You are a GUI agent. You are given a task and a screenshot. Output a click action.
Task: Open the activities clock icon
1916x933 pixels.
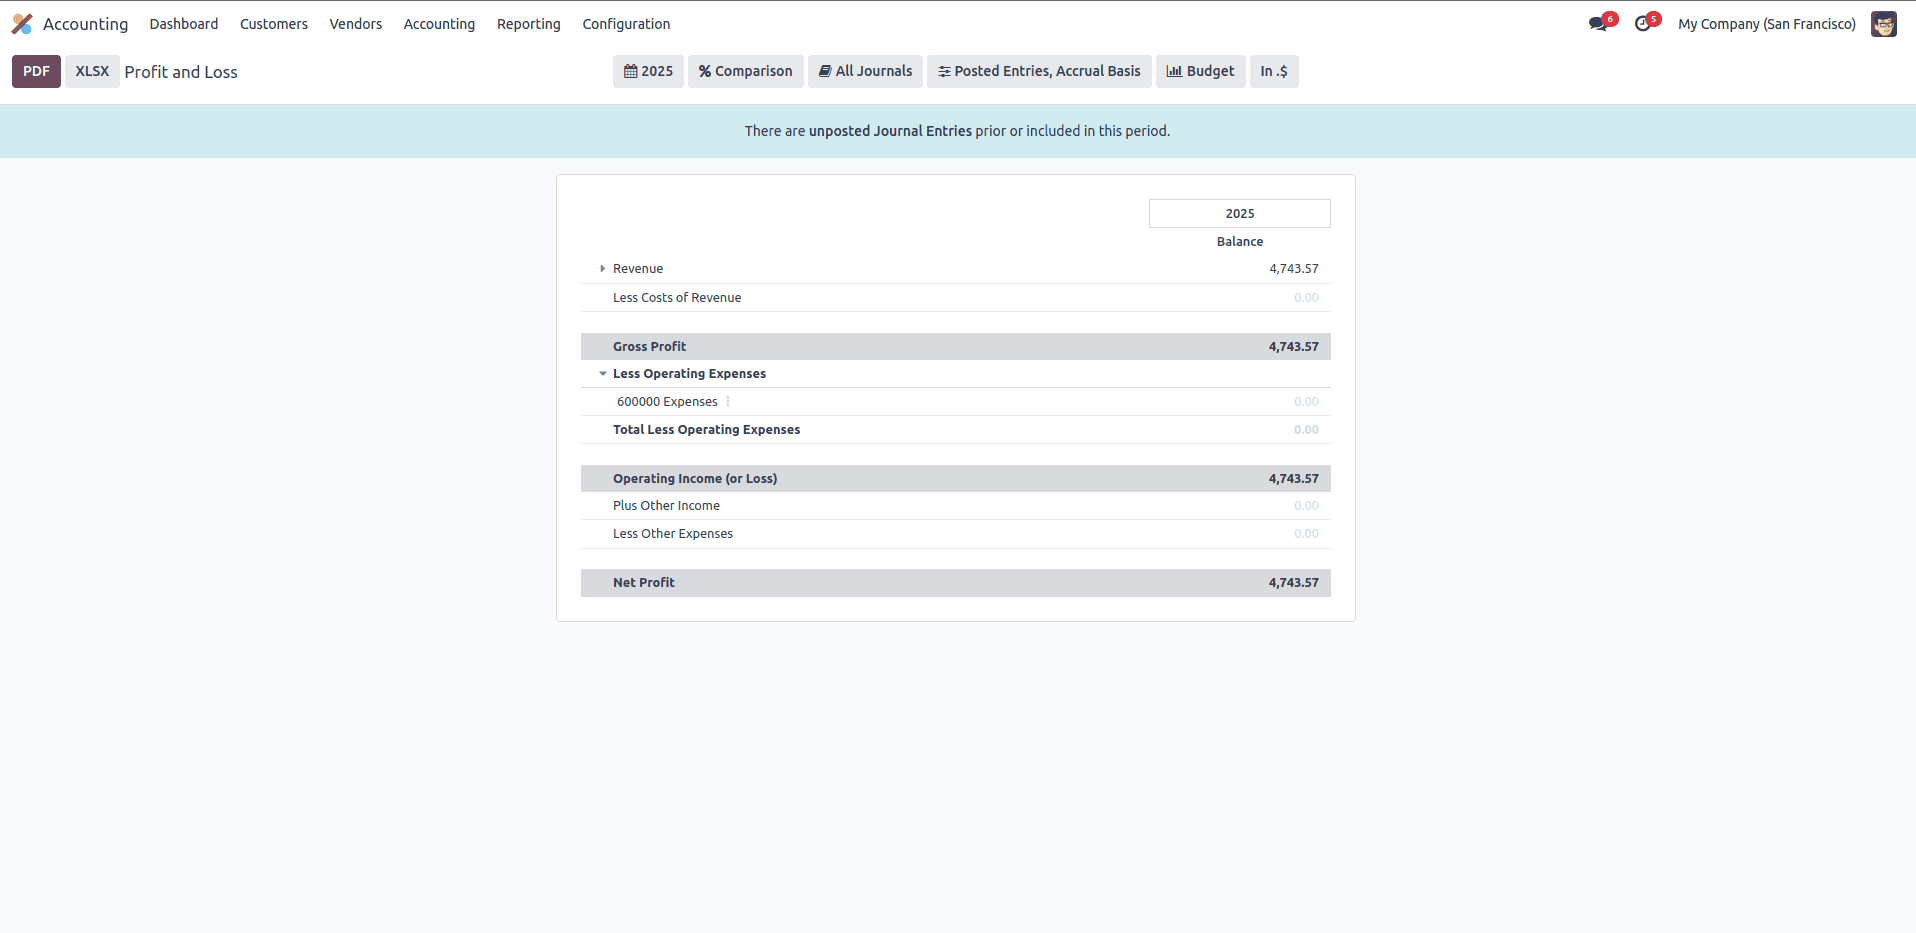1642,24
